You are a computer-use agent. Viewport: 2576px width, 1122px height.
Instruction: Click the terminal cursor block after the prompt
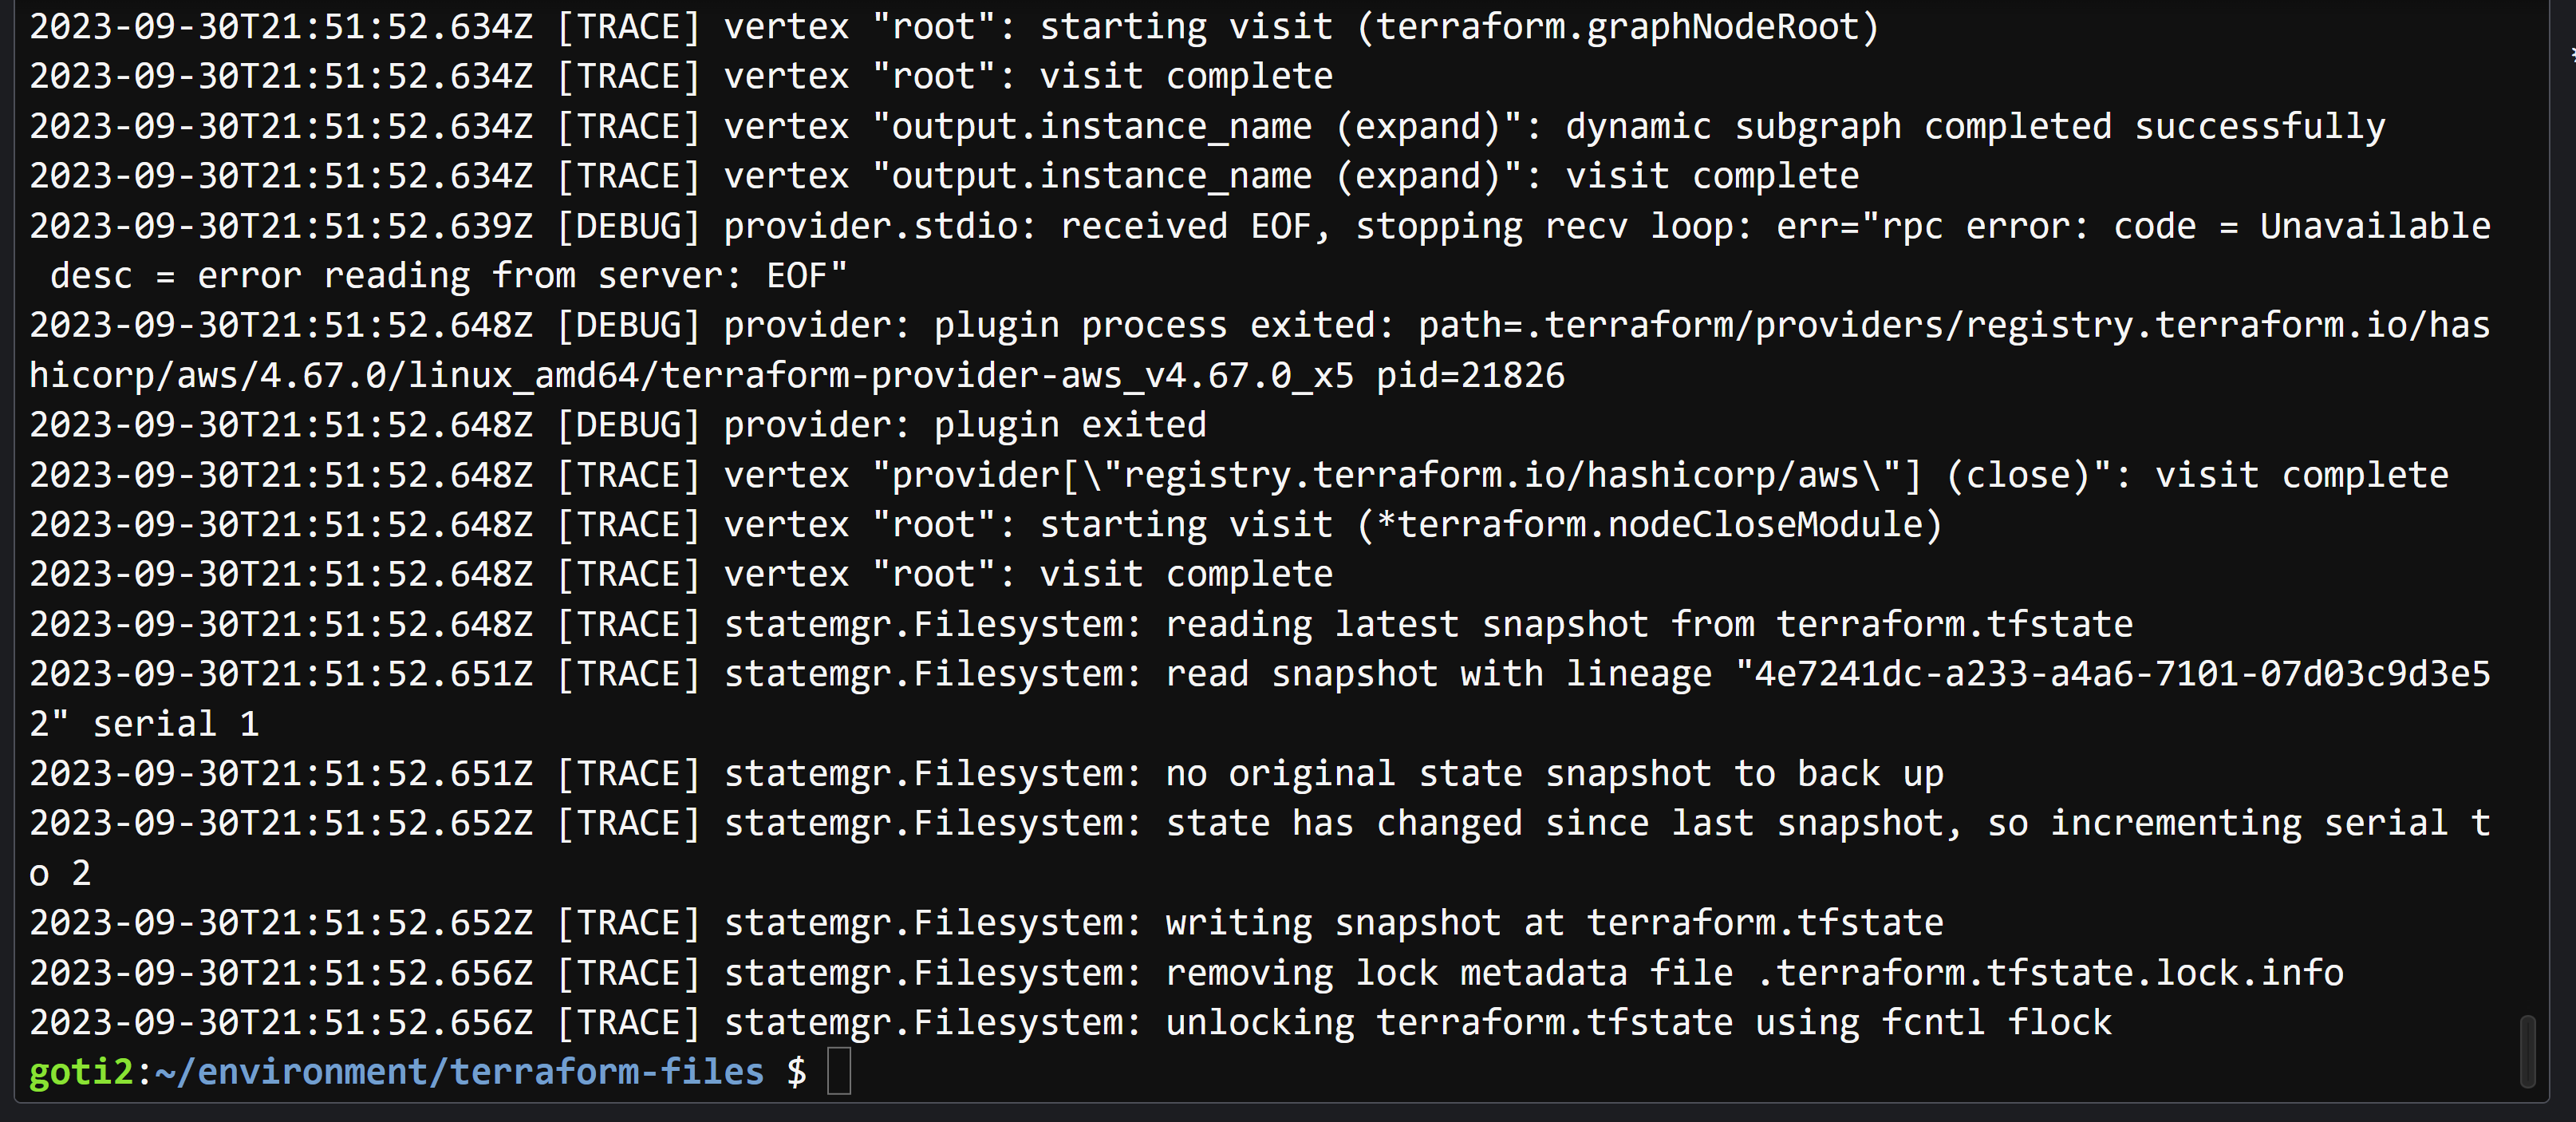(x=839, y=1071)
